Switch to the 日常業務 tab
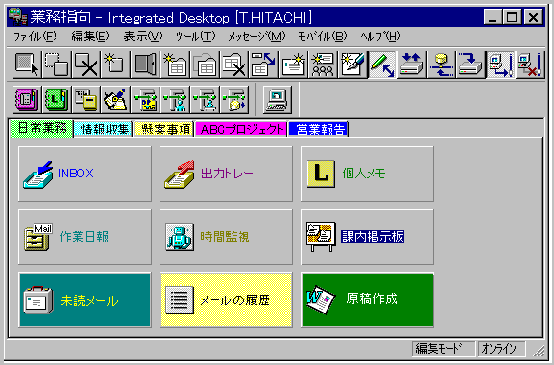This screenshot has width=554, height=365. click(x=42, y=128)
